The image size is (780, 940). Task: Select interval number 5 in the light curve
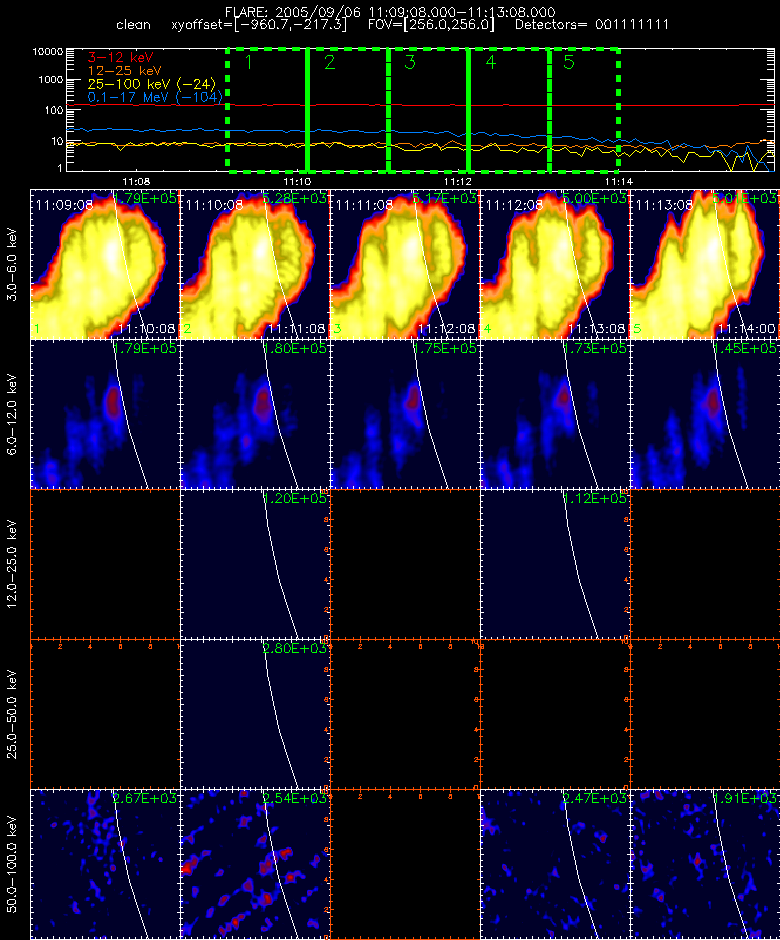pos(569,62)
